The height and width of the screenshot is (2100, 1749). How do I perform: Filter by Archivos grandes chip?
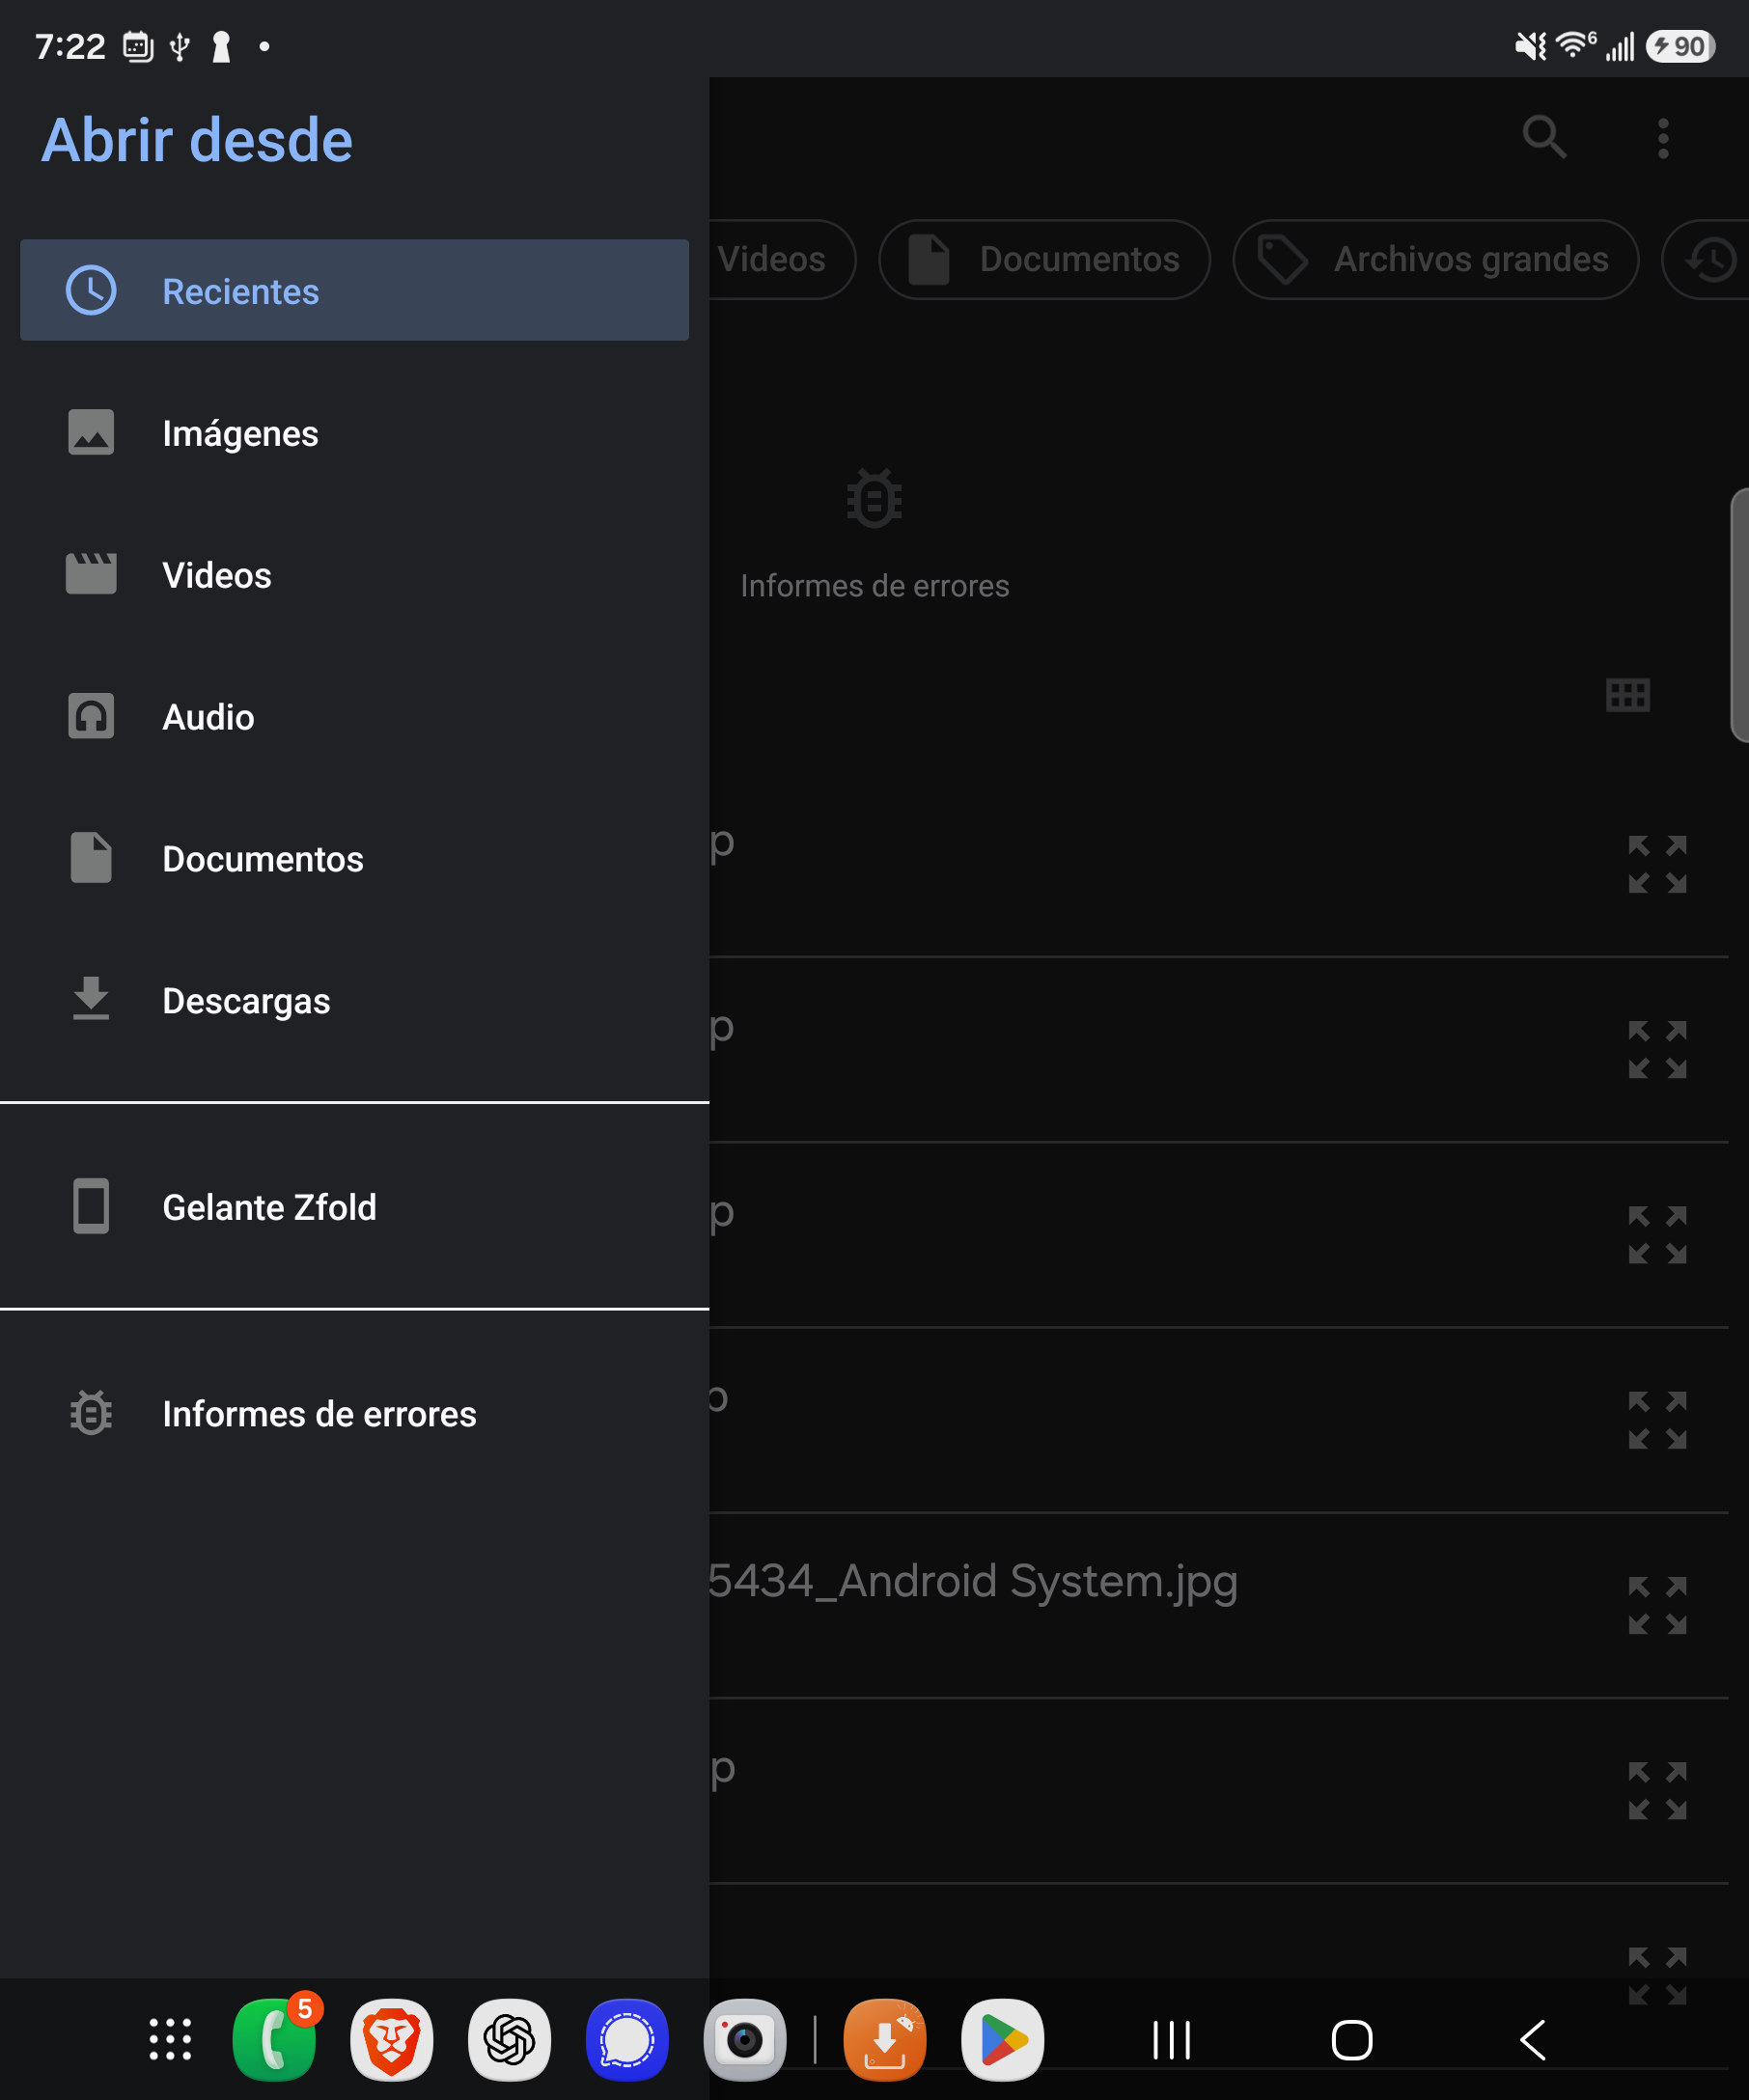(x=1435, y=259)
